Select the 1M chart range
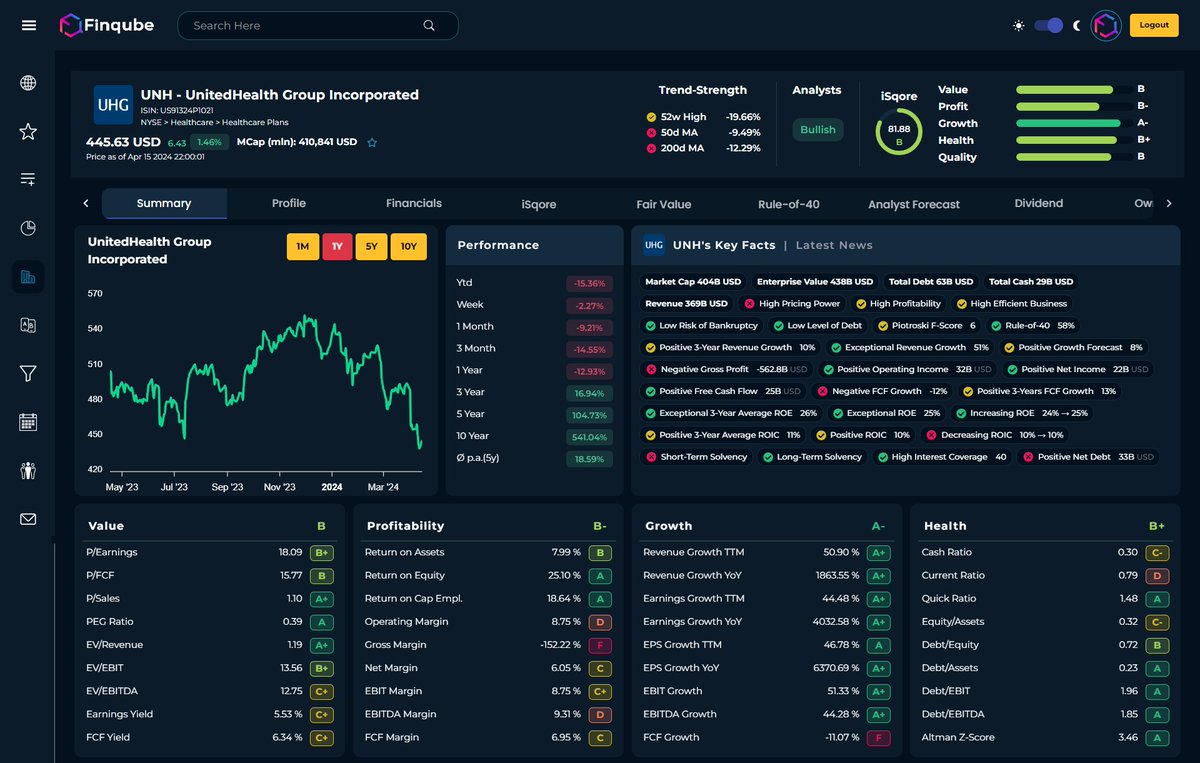This screenshot has height=763, width=1200. point(302,247)
